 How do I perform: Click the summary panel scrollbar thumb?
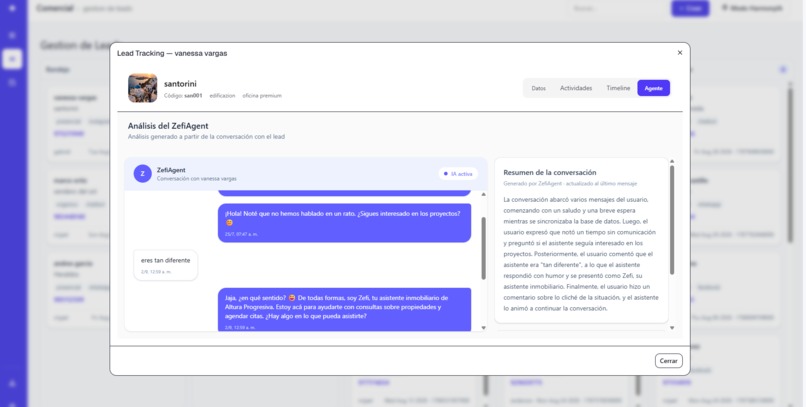coord(672,220)
